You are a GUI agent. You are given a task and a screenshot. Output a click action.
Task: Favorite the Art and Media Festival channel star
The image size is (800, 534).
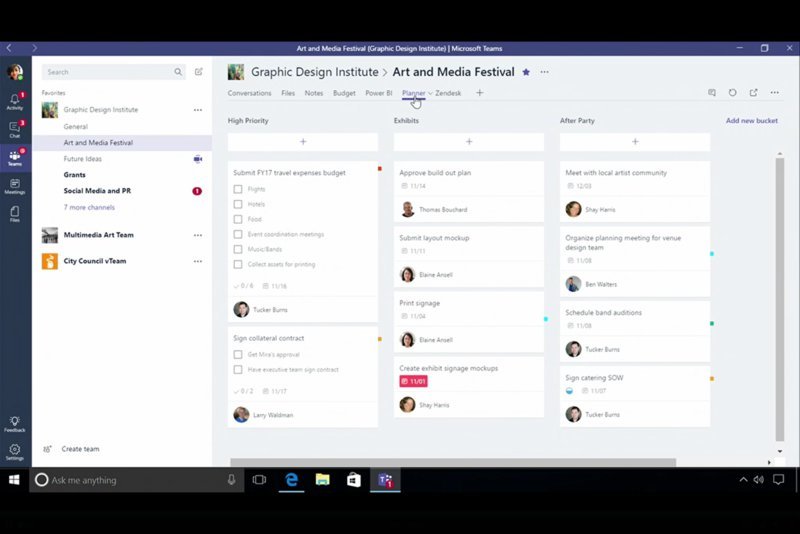point(526,72)
